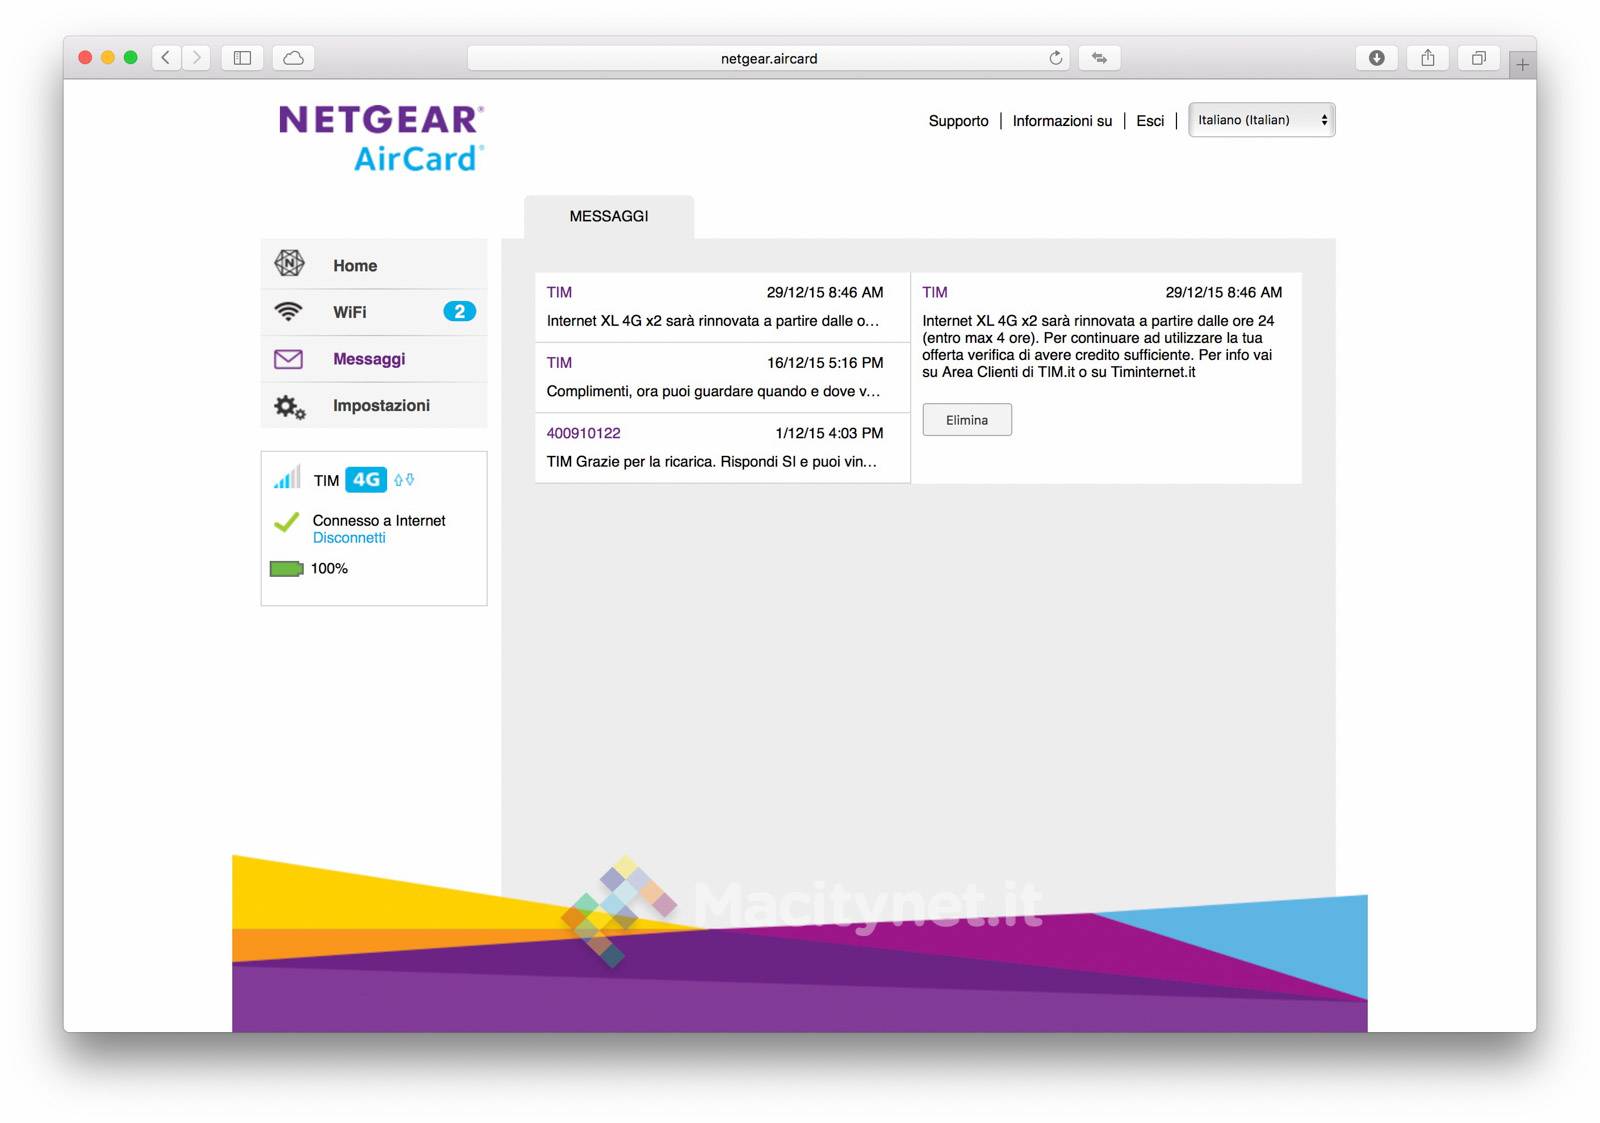Click the iCloud tabs button
This screenshot has height=1123, width=1600.
[293, 58]
